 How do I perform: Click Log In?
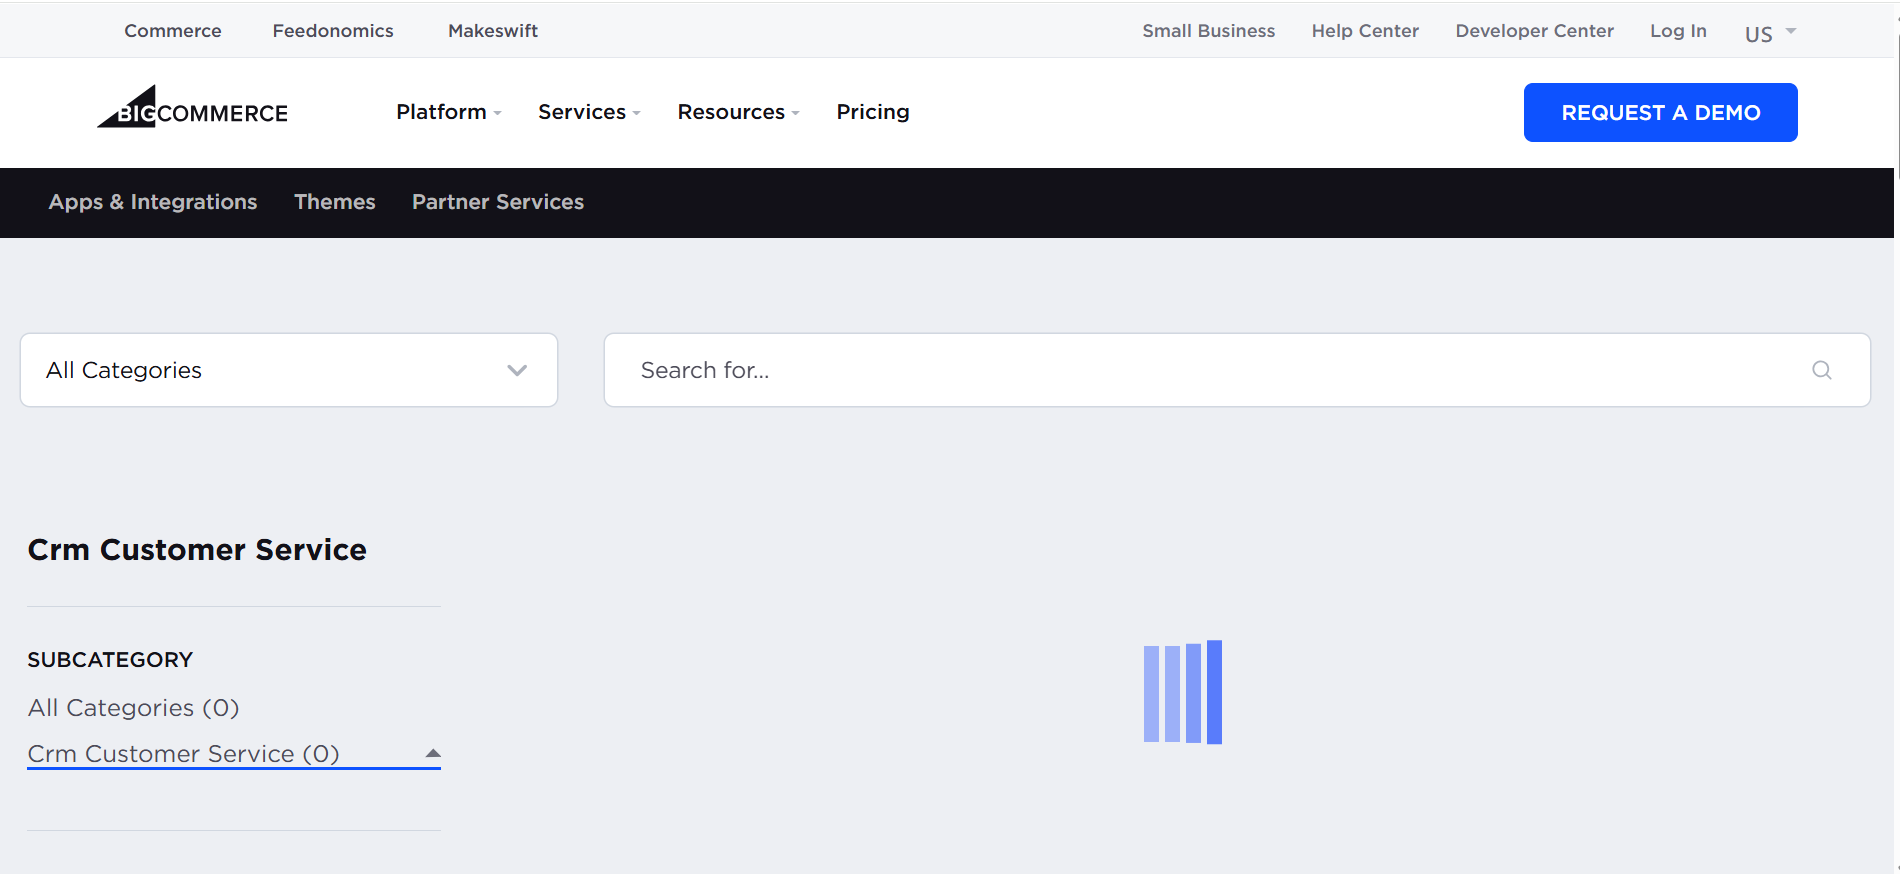[1678, 31]
